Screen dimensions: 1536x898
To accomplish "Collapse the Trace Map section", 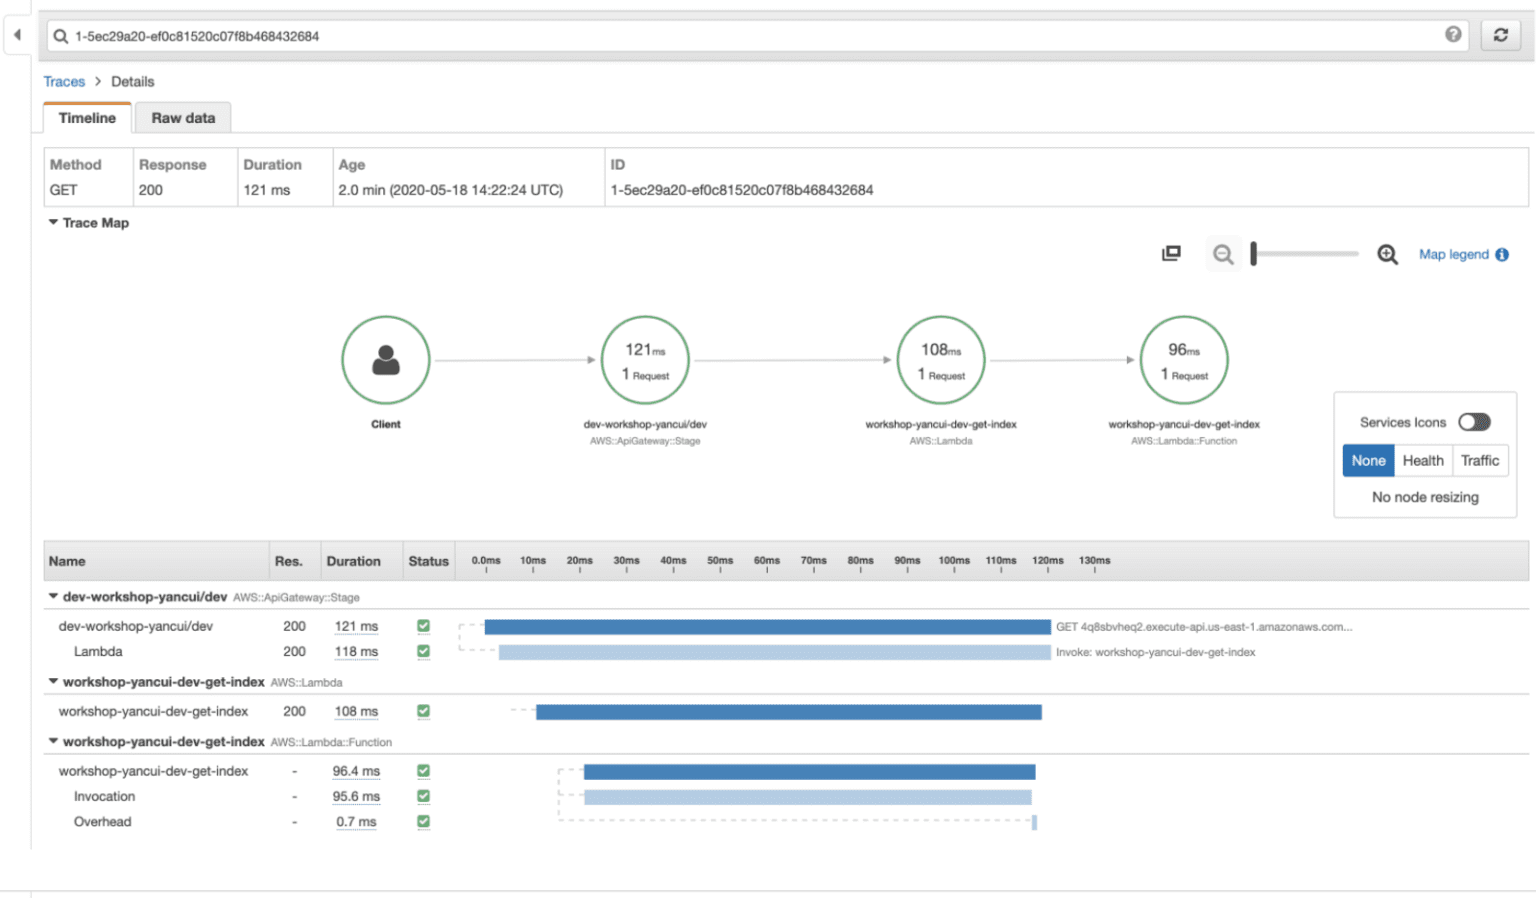I will click(x=54, y=223).
